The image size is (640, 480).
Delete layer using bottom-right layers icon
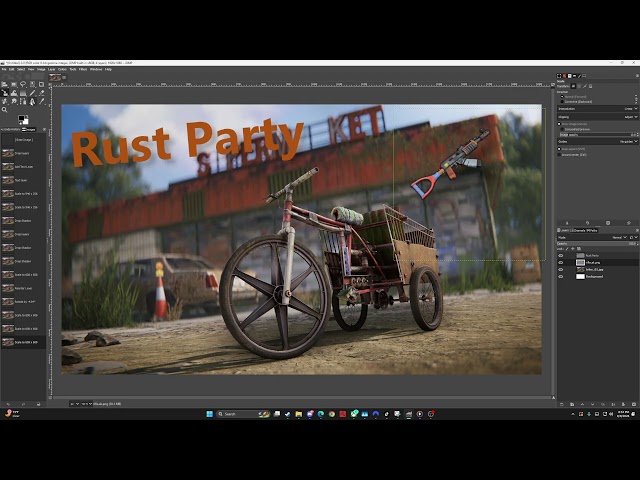pyautogui.click(x=634, y=404)
